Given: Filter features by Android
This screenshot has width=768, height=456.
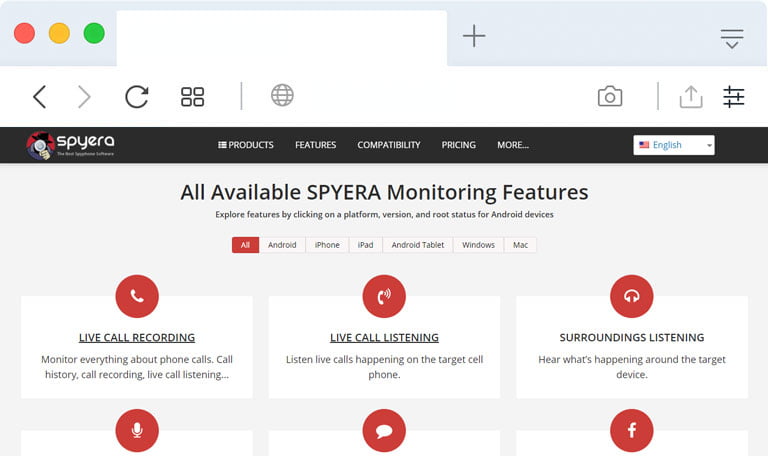Looking at the screenshot, I should click(282, 245).
